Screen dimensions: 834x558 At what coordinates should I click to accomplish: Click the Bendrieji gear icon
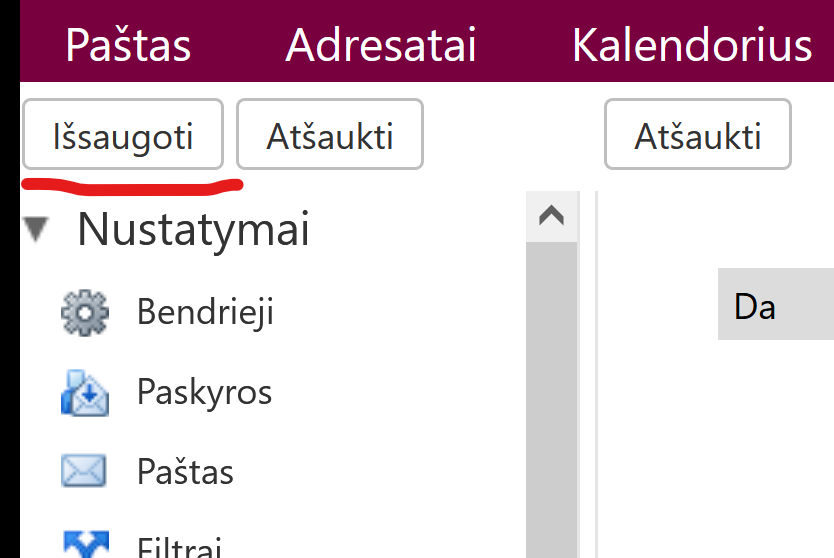tap(84, 312)
